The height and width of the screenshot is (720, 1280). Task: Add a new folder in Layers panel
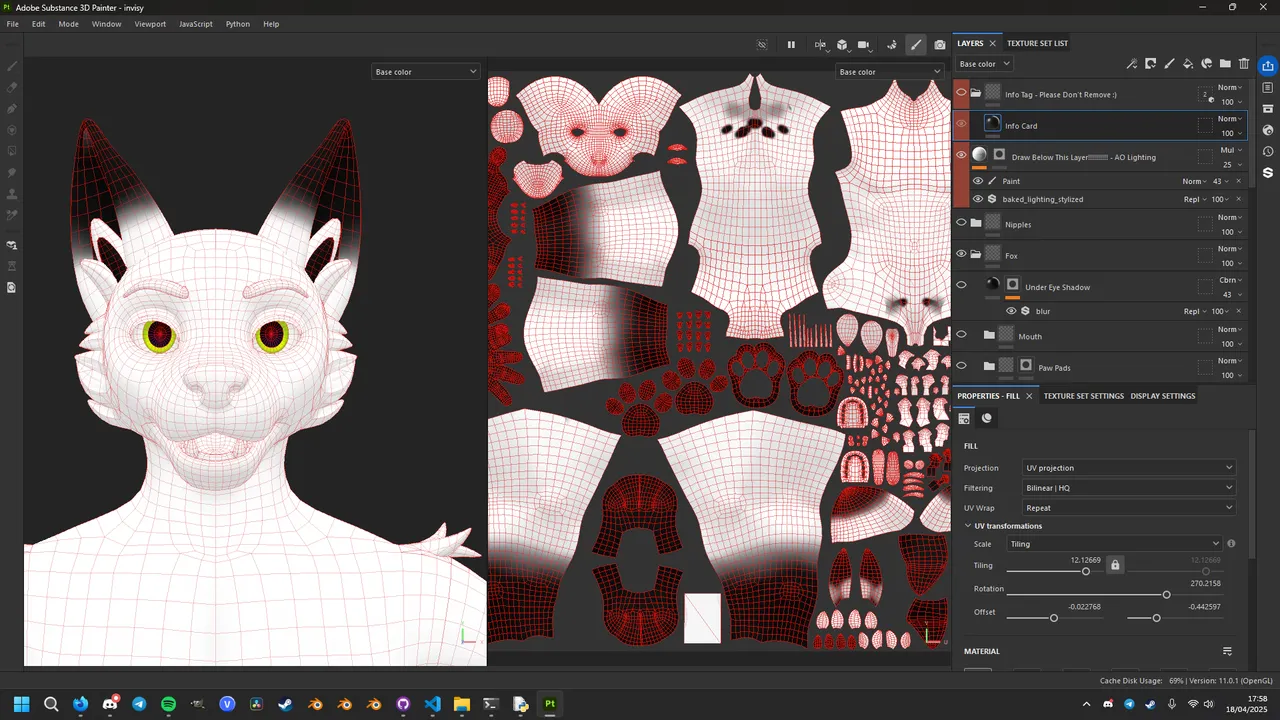[1225, 64]
